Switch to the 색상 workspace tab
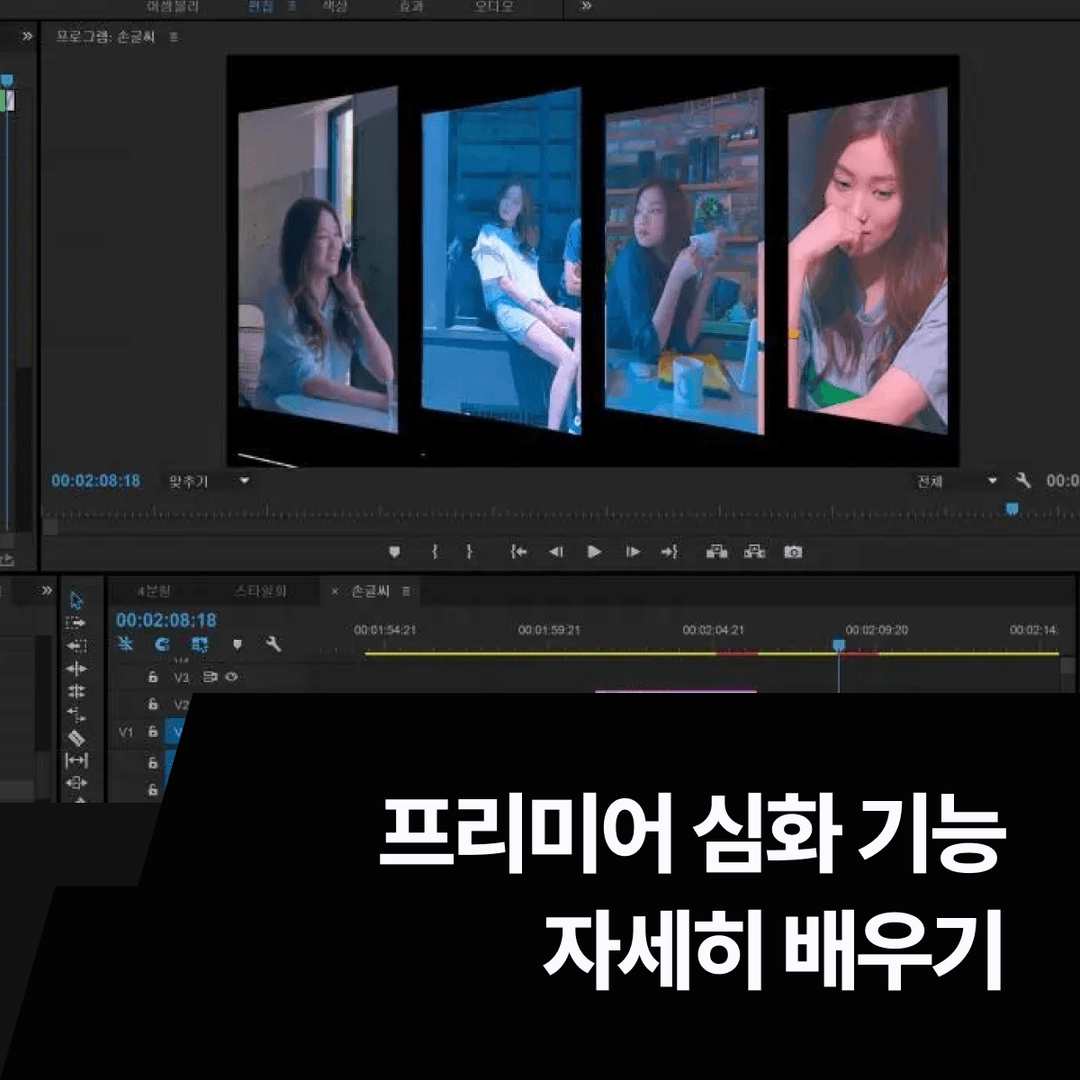The width and height of the screenshot is (1080, 1080). tap(335, 7)
